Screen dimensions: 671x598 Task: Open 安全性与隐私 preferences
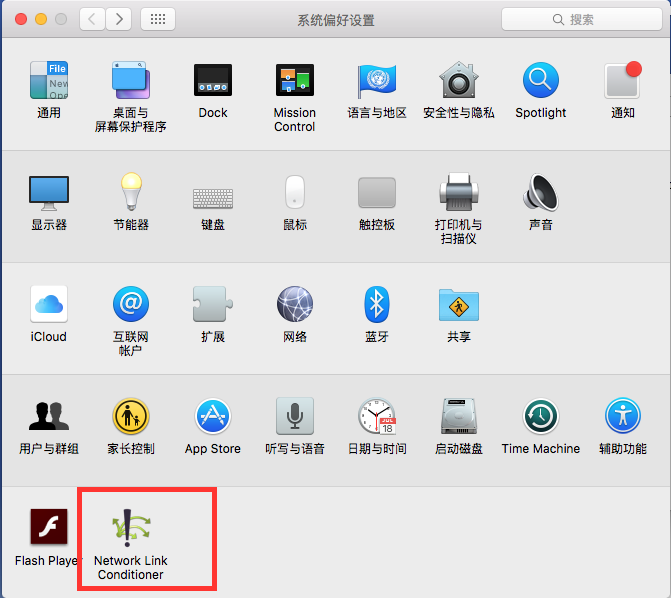[459, 80]
